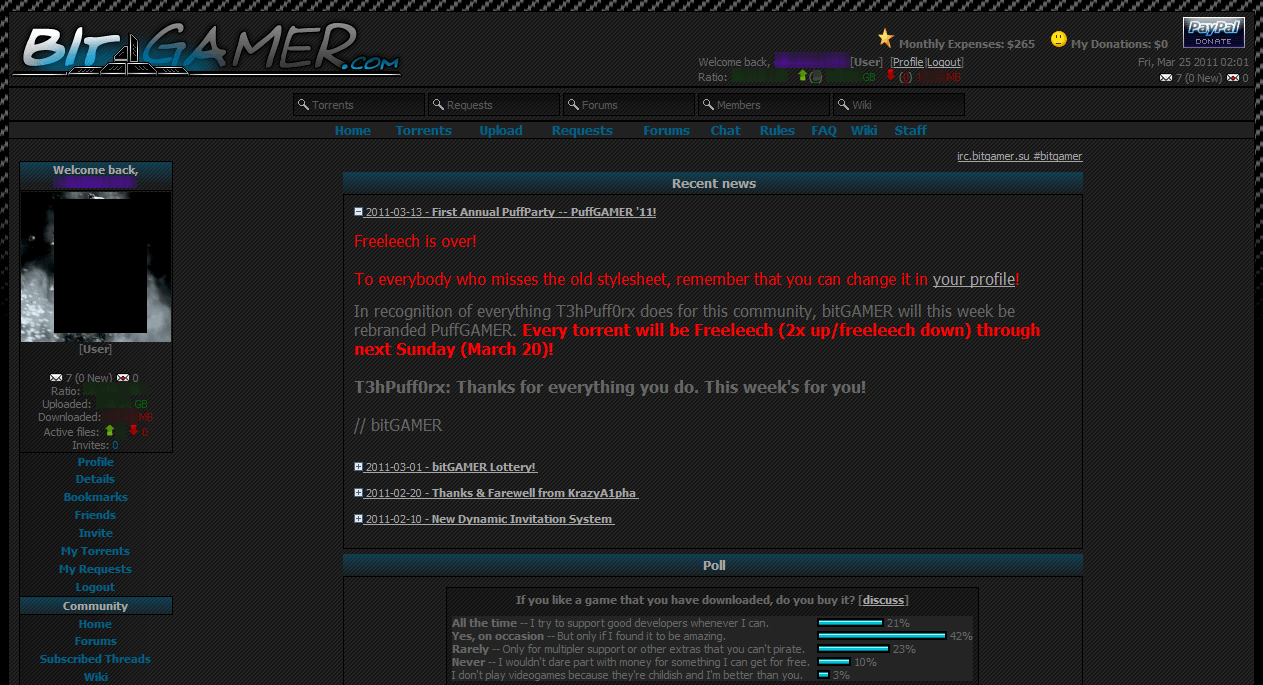Expand the bitGAMER Lottery news item

pyautogui.click(x=359, y=467)
